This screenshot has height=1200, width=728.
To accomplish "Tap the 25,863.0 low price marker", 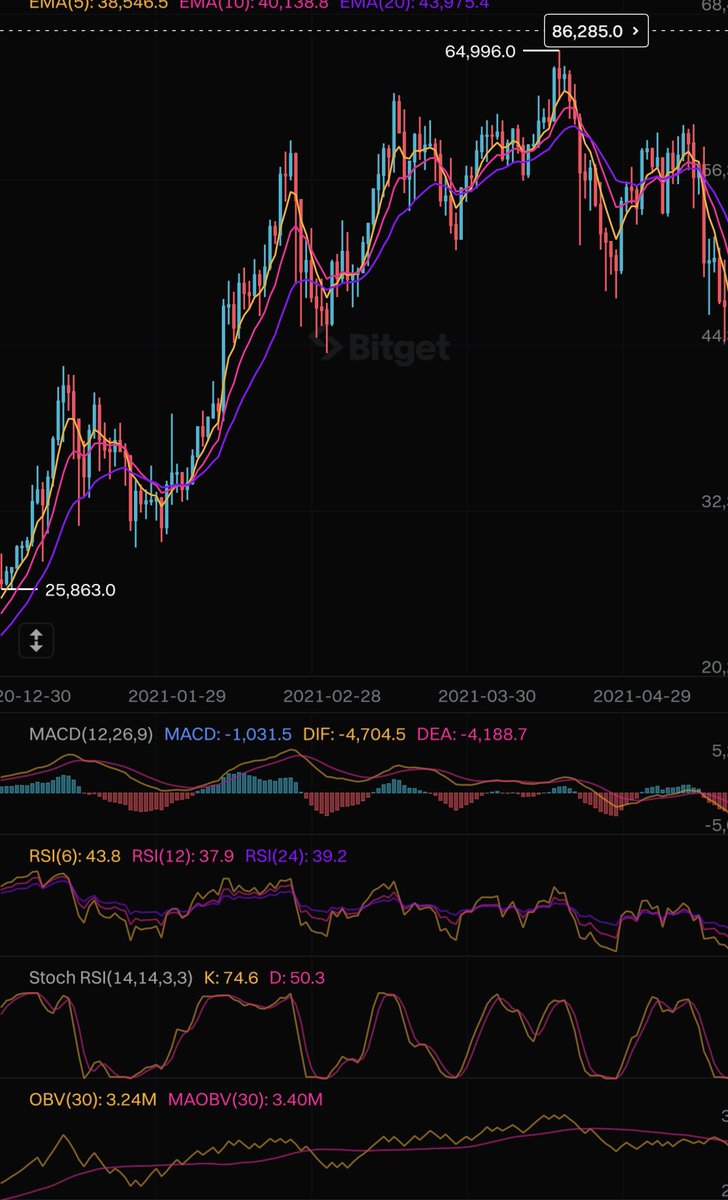I will [x=80, y=590].
